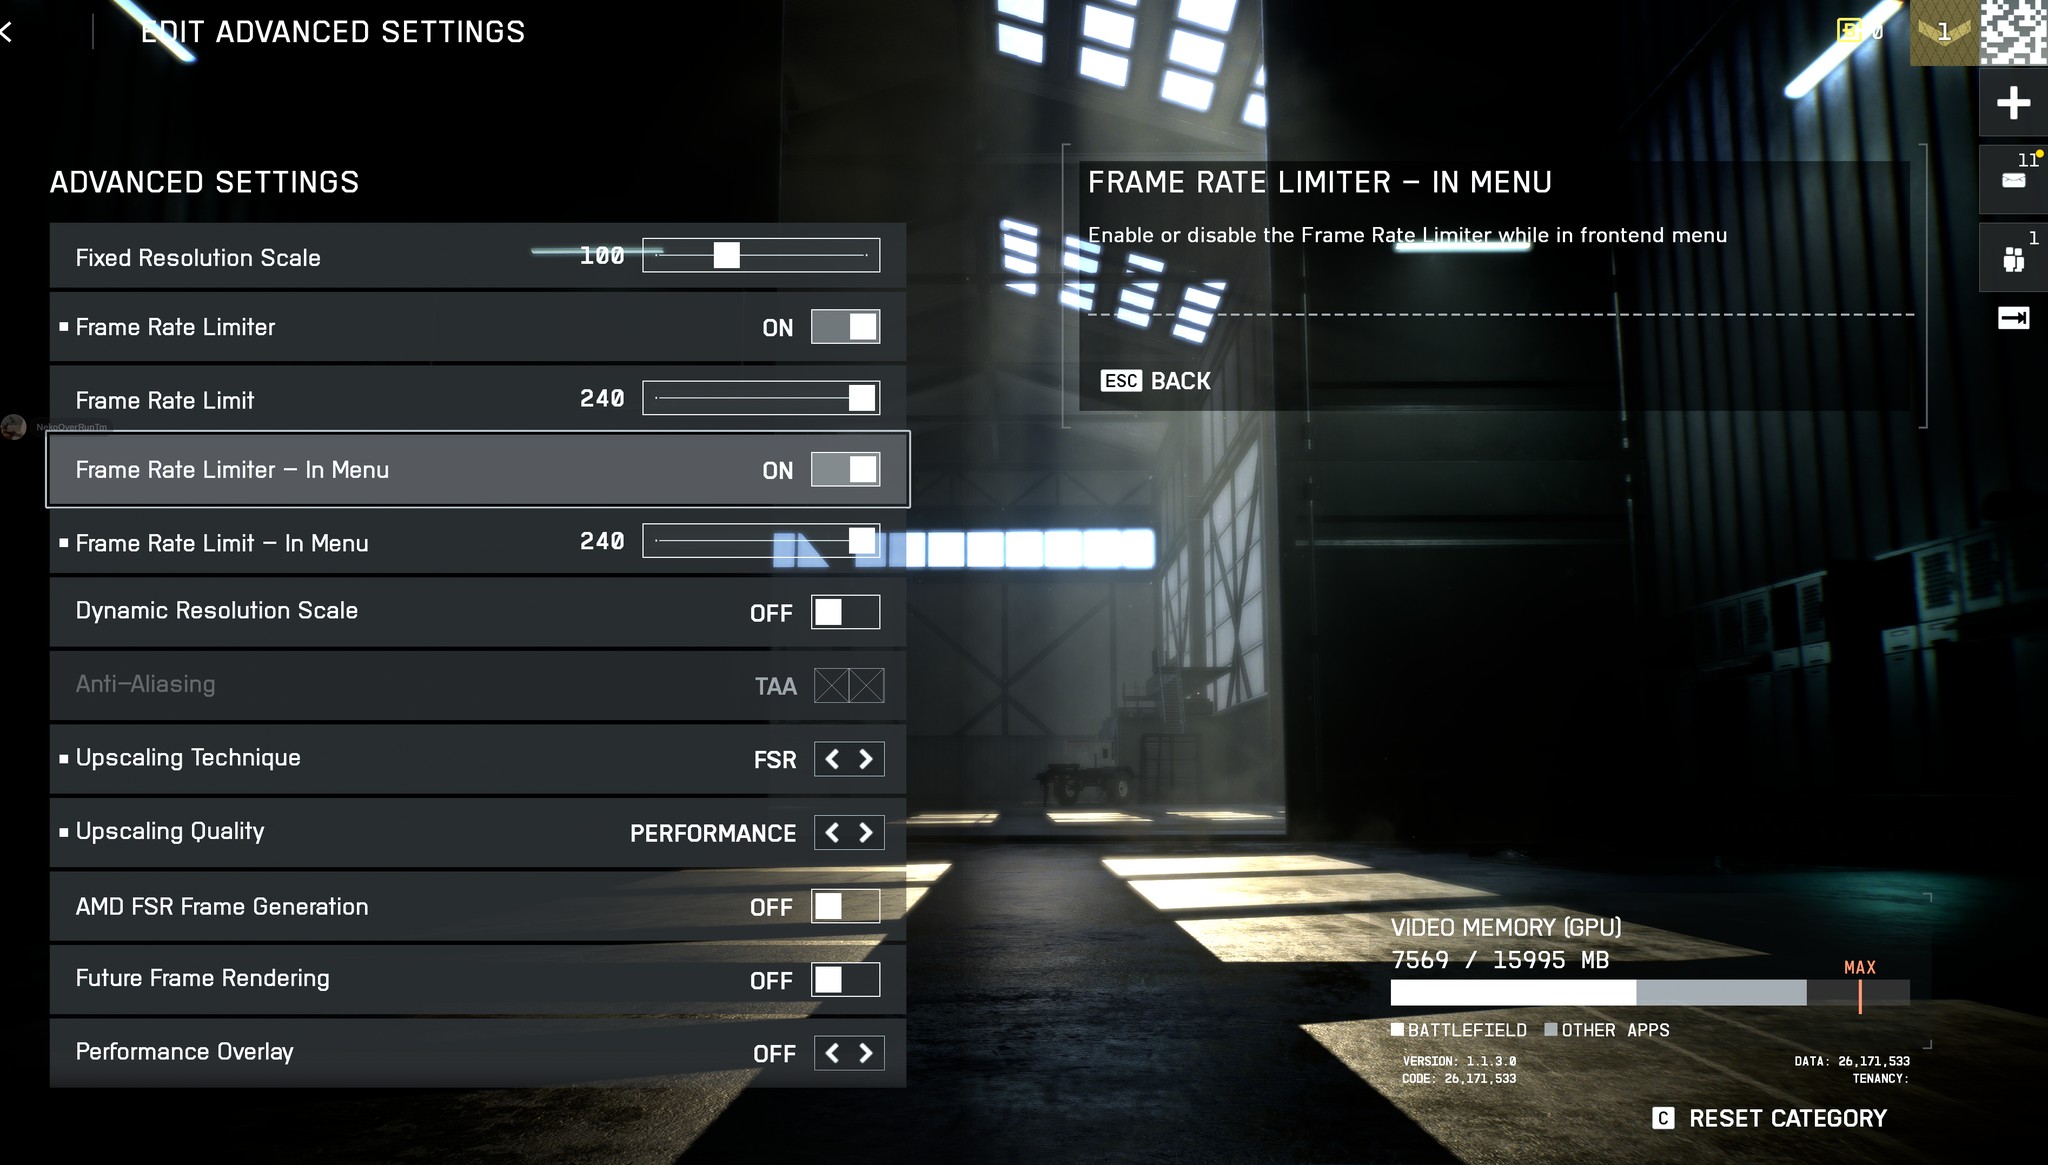Go back with the top-left arrow
Screen dimensions: 2048x1165
(6, 32)
